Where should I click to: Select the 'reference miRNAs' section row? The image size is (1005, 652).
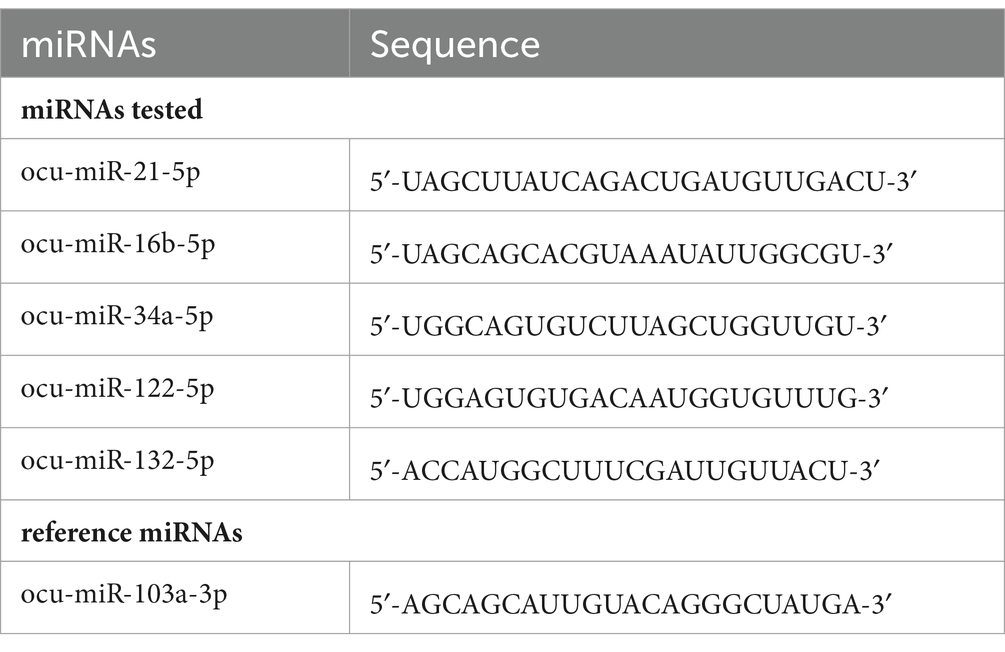pyautogui.click(x=502, y=531)
